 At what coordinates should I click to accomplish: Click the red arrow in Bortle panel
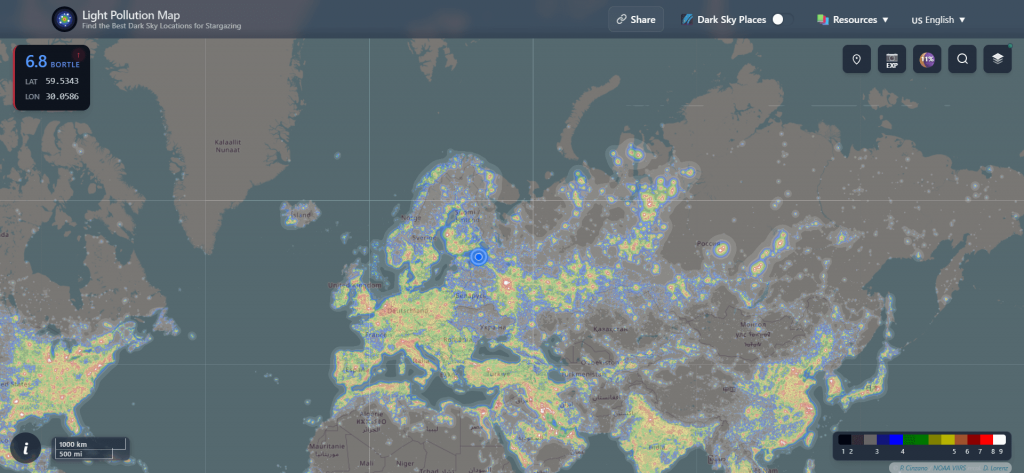77,54
